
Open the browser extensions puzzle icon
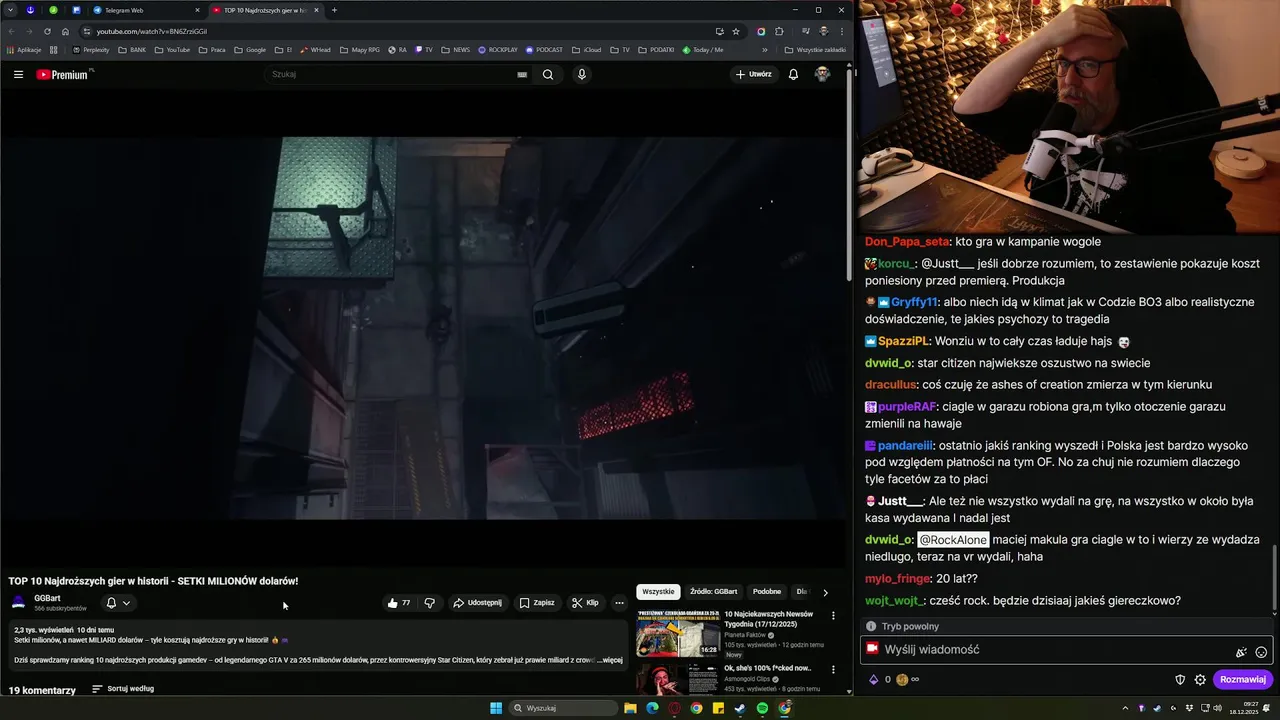[x=779, y=31]
